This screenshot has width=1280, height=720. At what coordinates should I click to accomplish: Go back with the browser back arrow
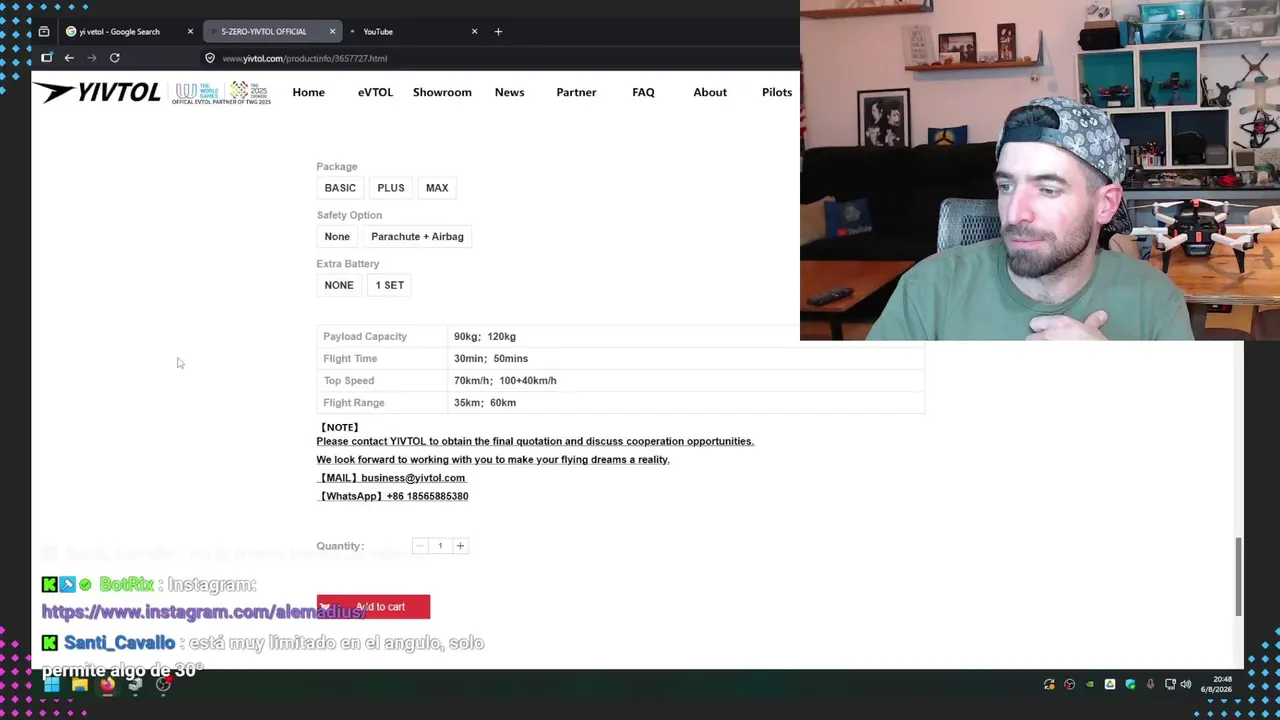[69, 58]
